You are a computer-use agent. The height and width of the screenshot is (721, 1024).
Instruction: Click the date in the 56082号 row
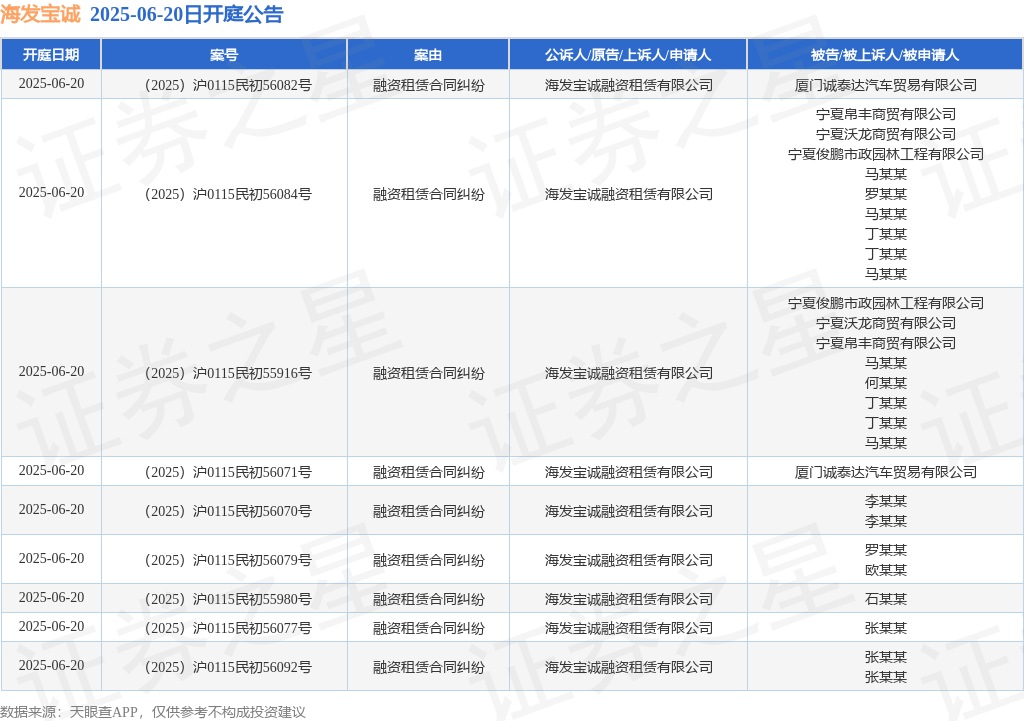click(x=51, y=84)
